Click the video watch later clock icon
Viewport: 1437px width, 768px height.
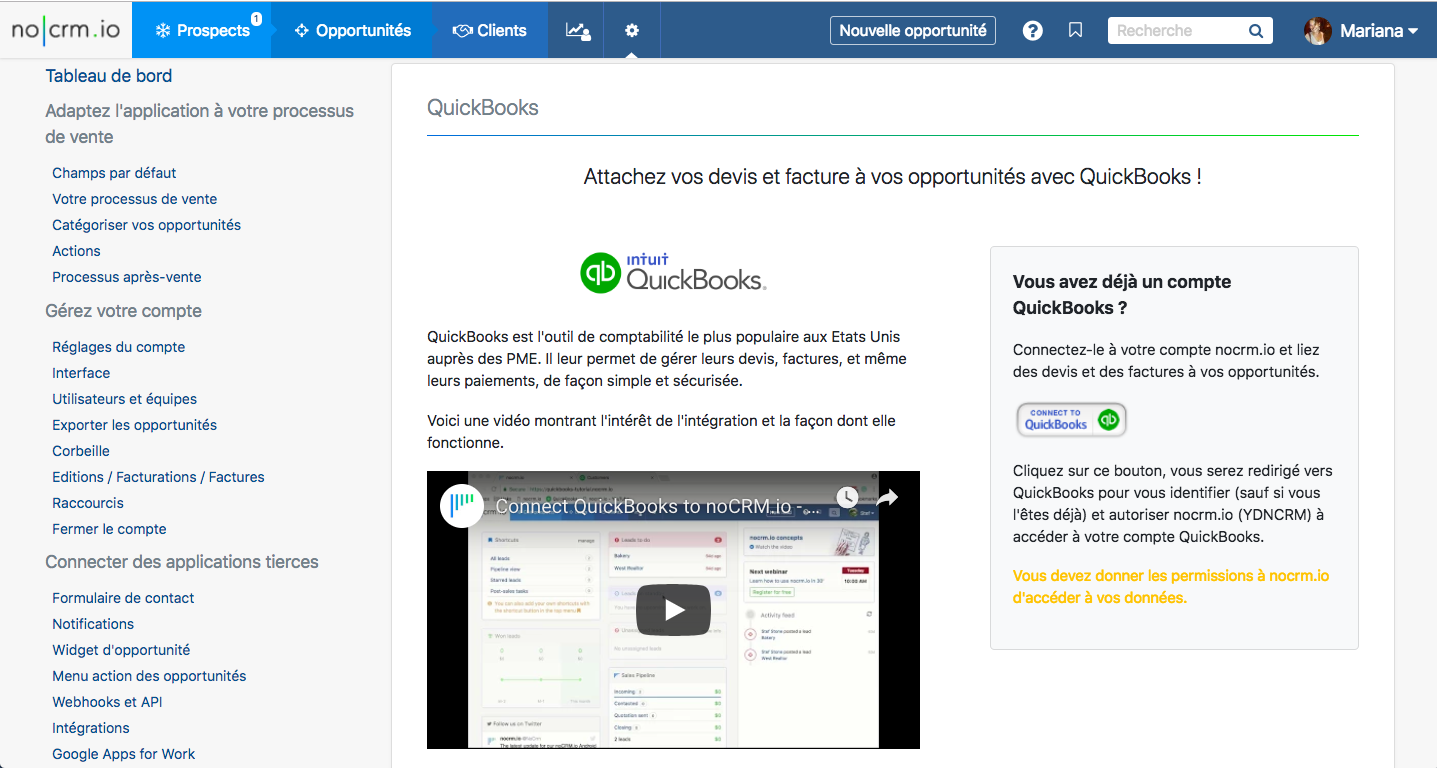click(846, 497)
